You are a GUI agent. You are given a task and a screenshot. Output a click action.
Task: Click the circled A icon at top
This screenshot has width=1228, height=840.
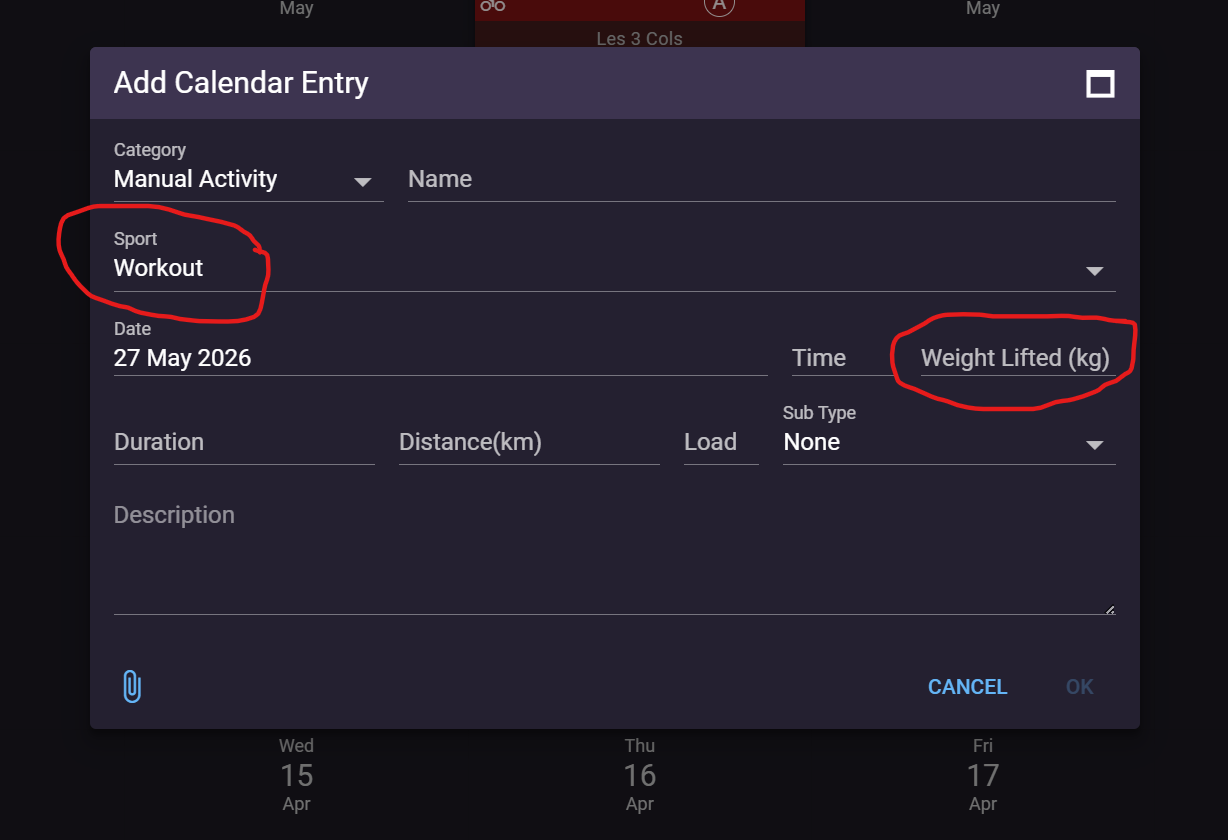719,6
